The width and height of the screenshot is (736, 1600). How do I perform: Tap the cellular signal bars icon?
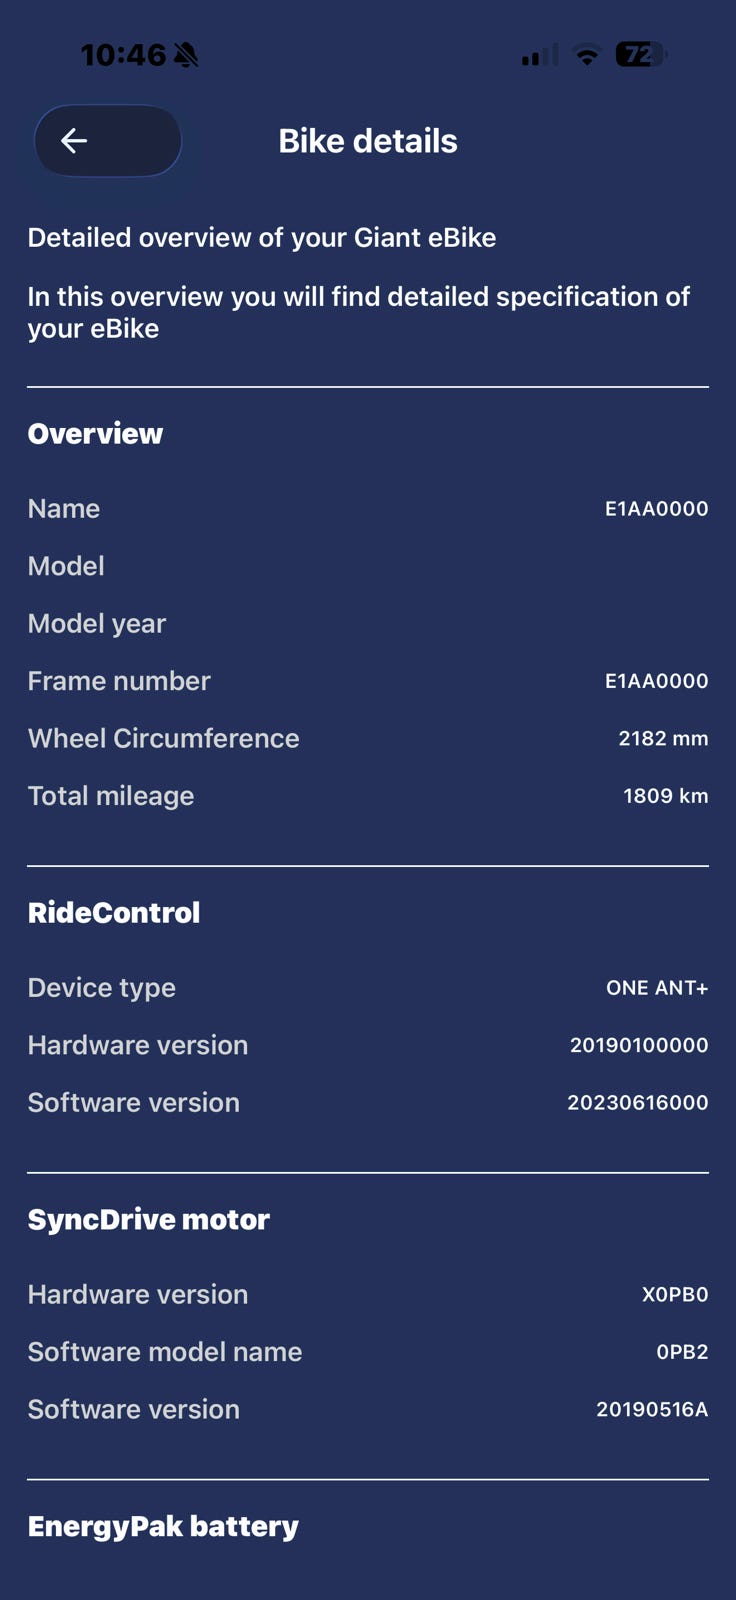point(540,56)
